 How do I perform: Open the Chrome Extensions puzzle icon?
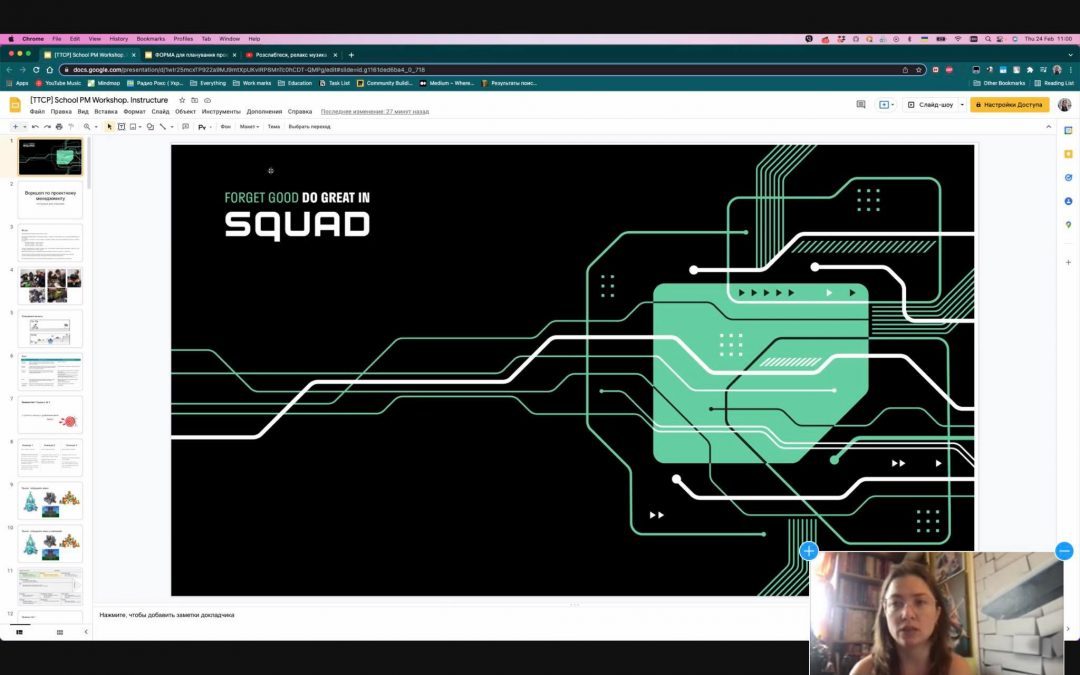1030,70
